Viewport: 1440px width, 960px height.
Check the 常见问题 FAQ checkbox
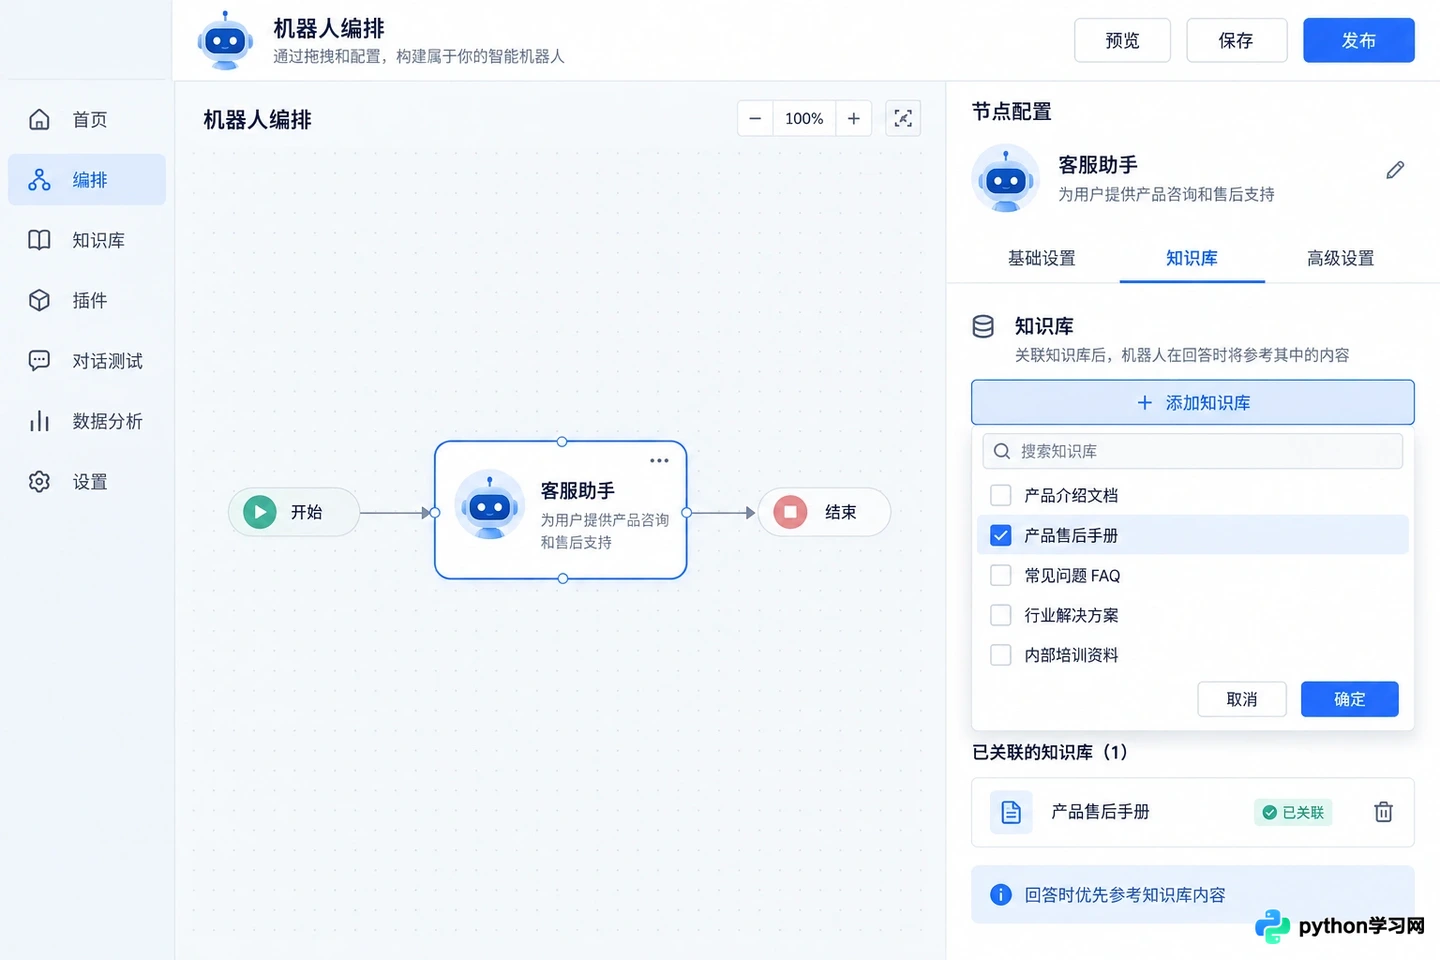pos(1000,575)
